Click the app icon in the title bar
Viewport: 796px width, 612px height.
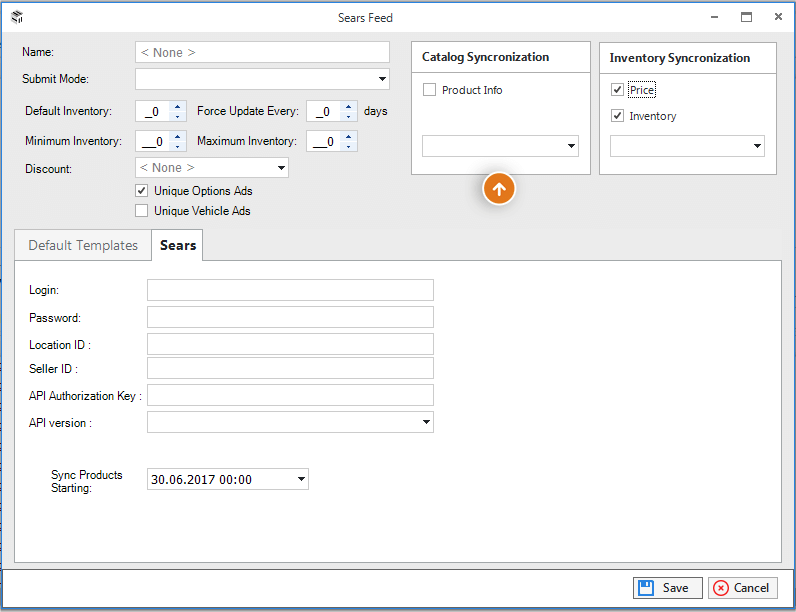click(17, 17)
